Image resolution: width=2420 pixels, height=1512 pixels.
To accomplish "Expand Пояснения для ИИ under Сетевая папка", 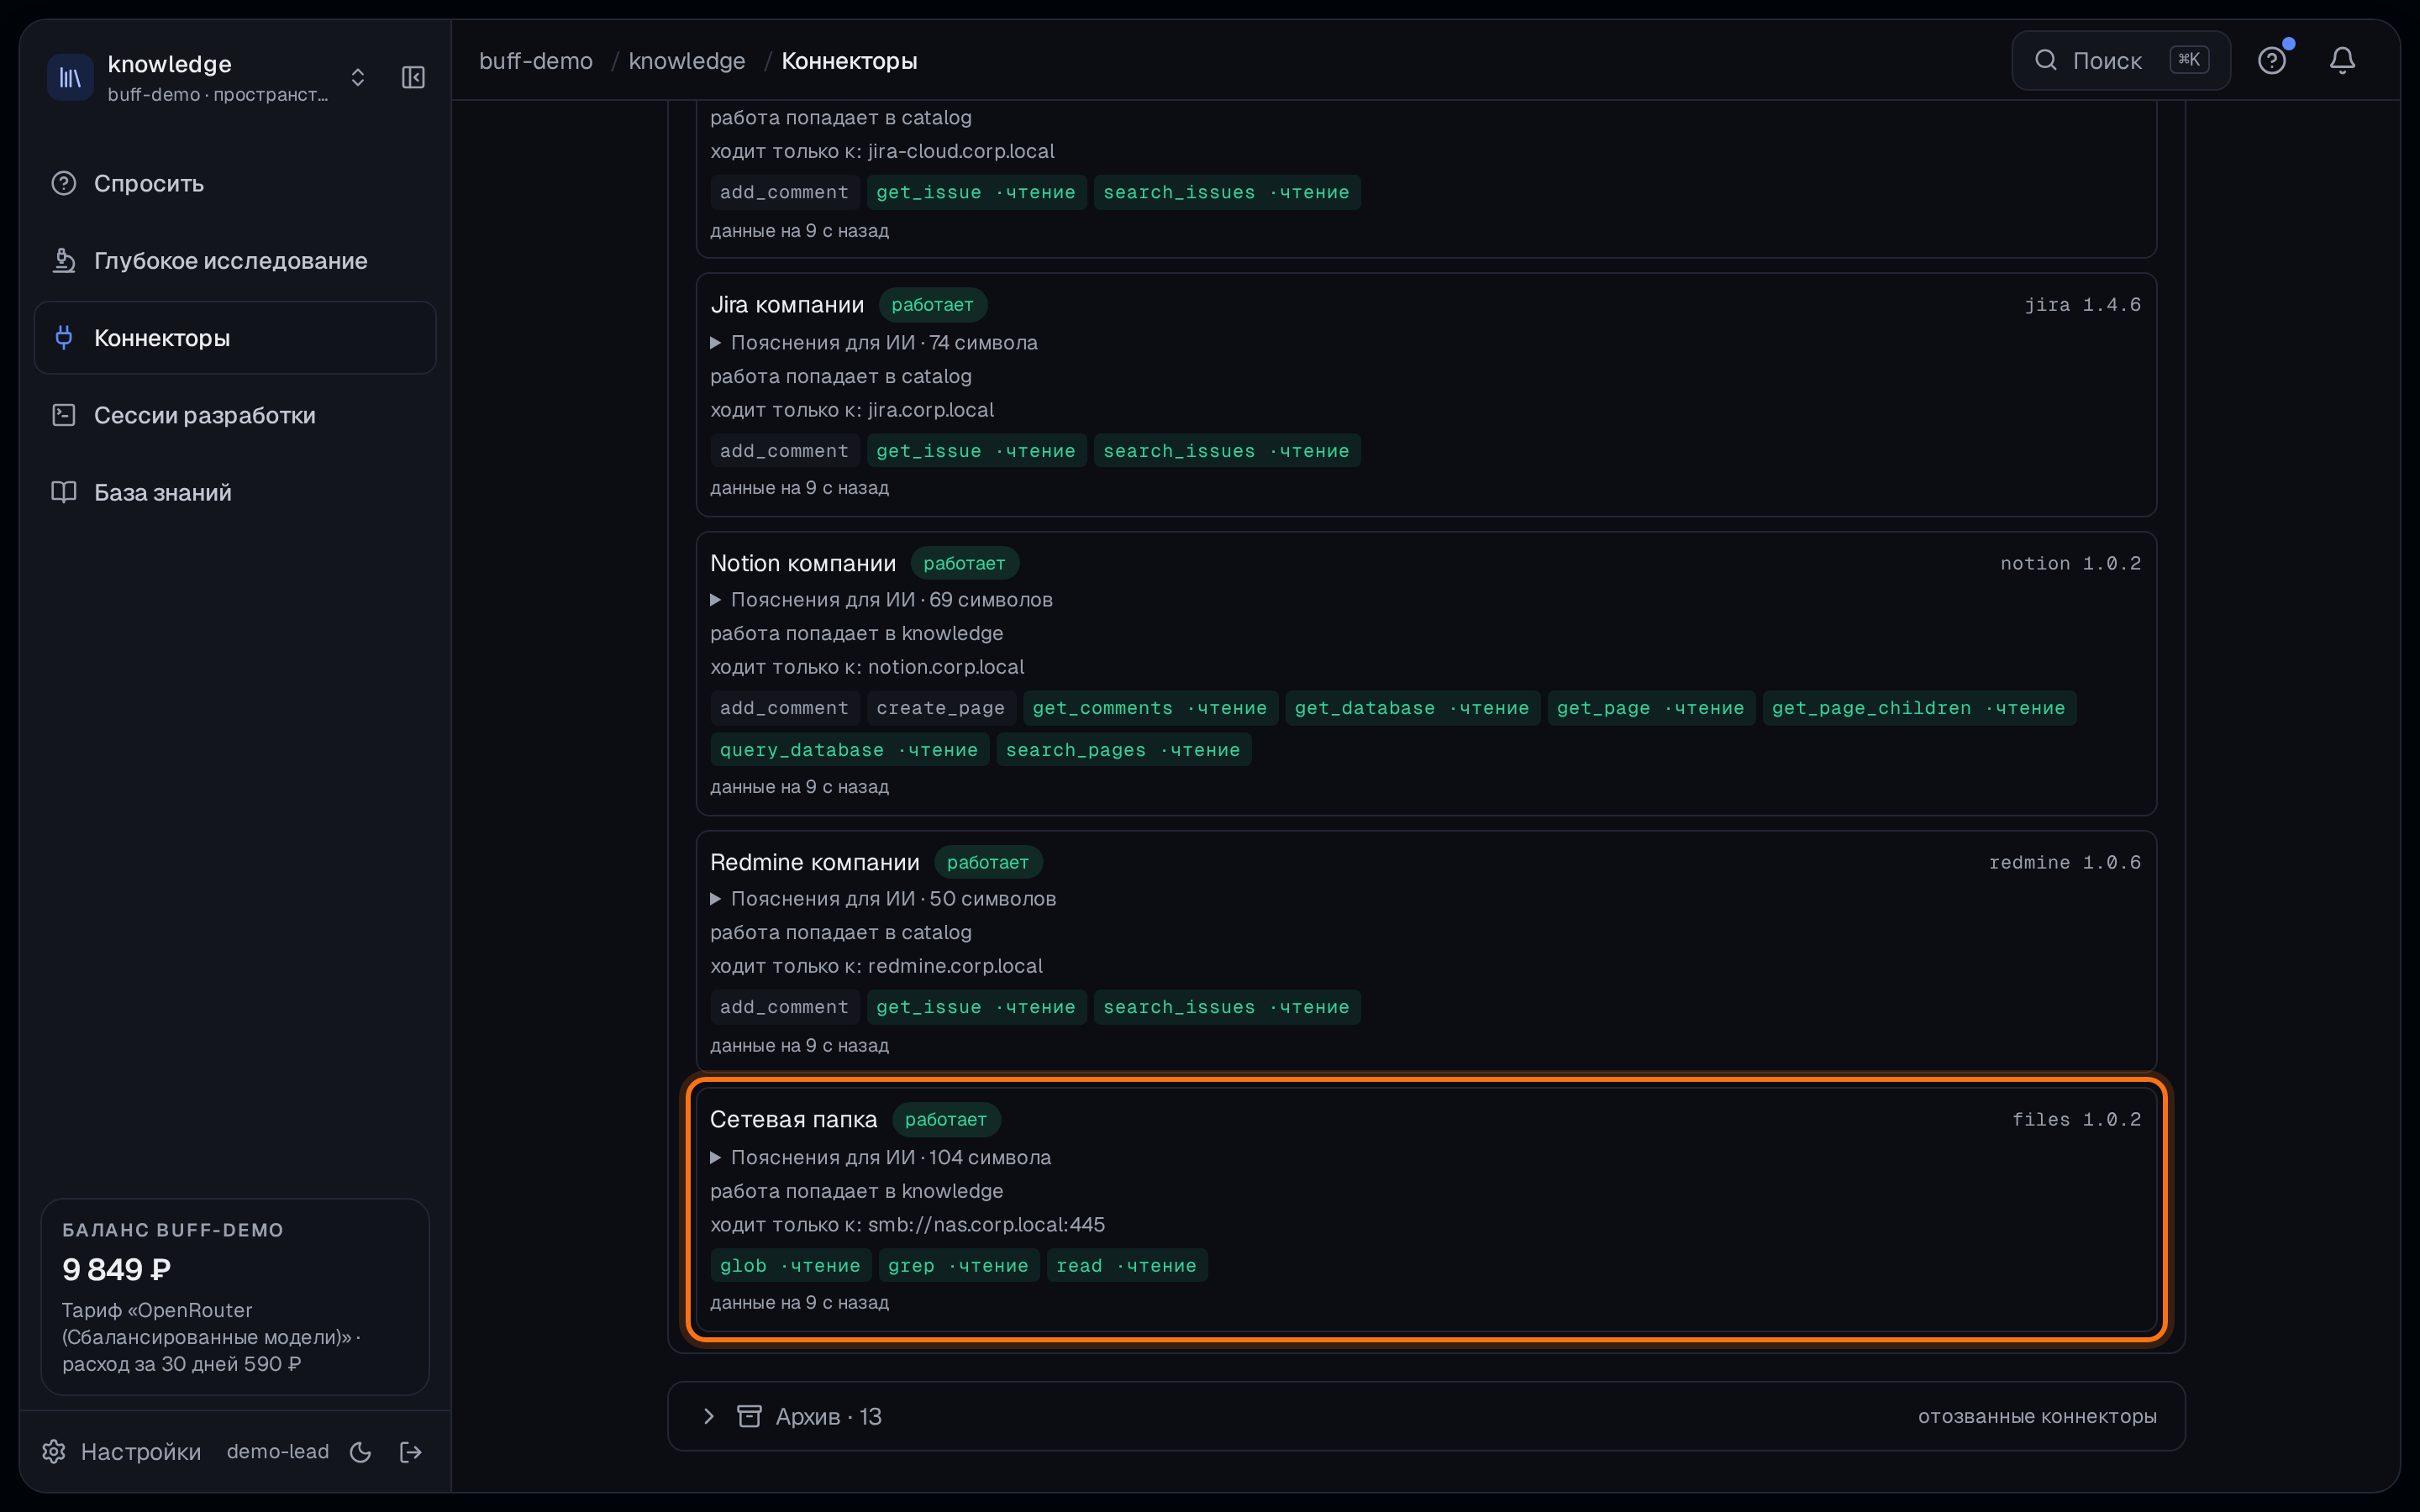I will click(880, 1157).
